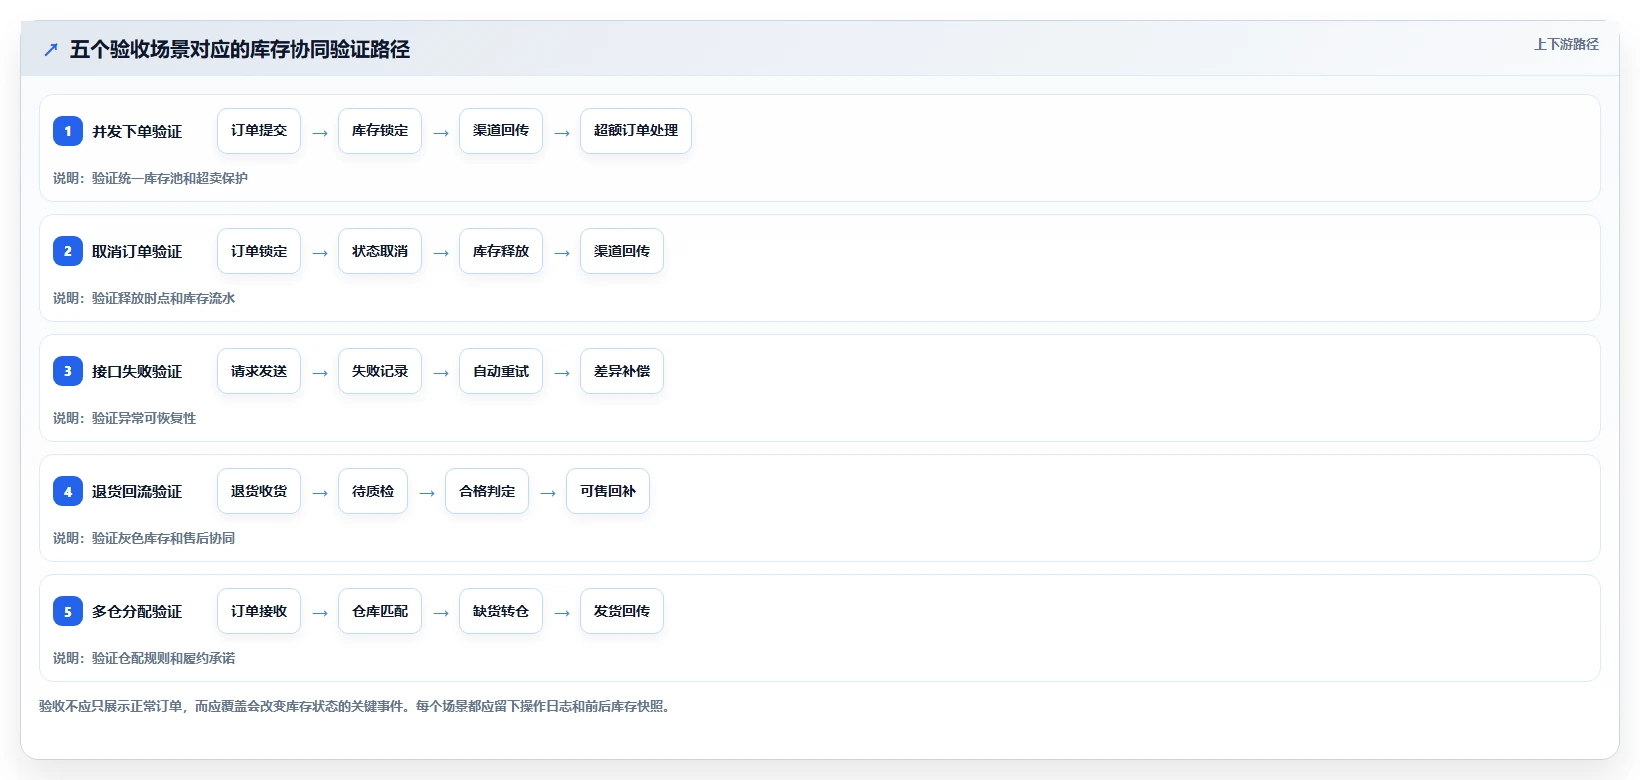The height and width of the screenshot is (780, 1640).
Task: Select the 待质检 step box
Action: (373, 491)
